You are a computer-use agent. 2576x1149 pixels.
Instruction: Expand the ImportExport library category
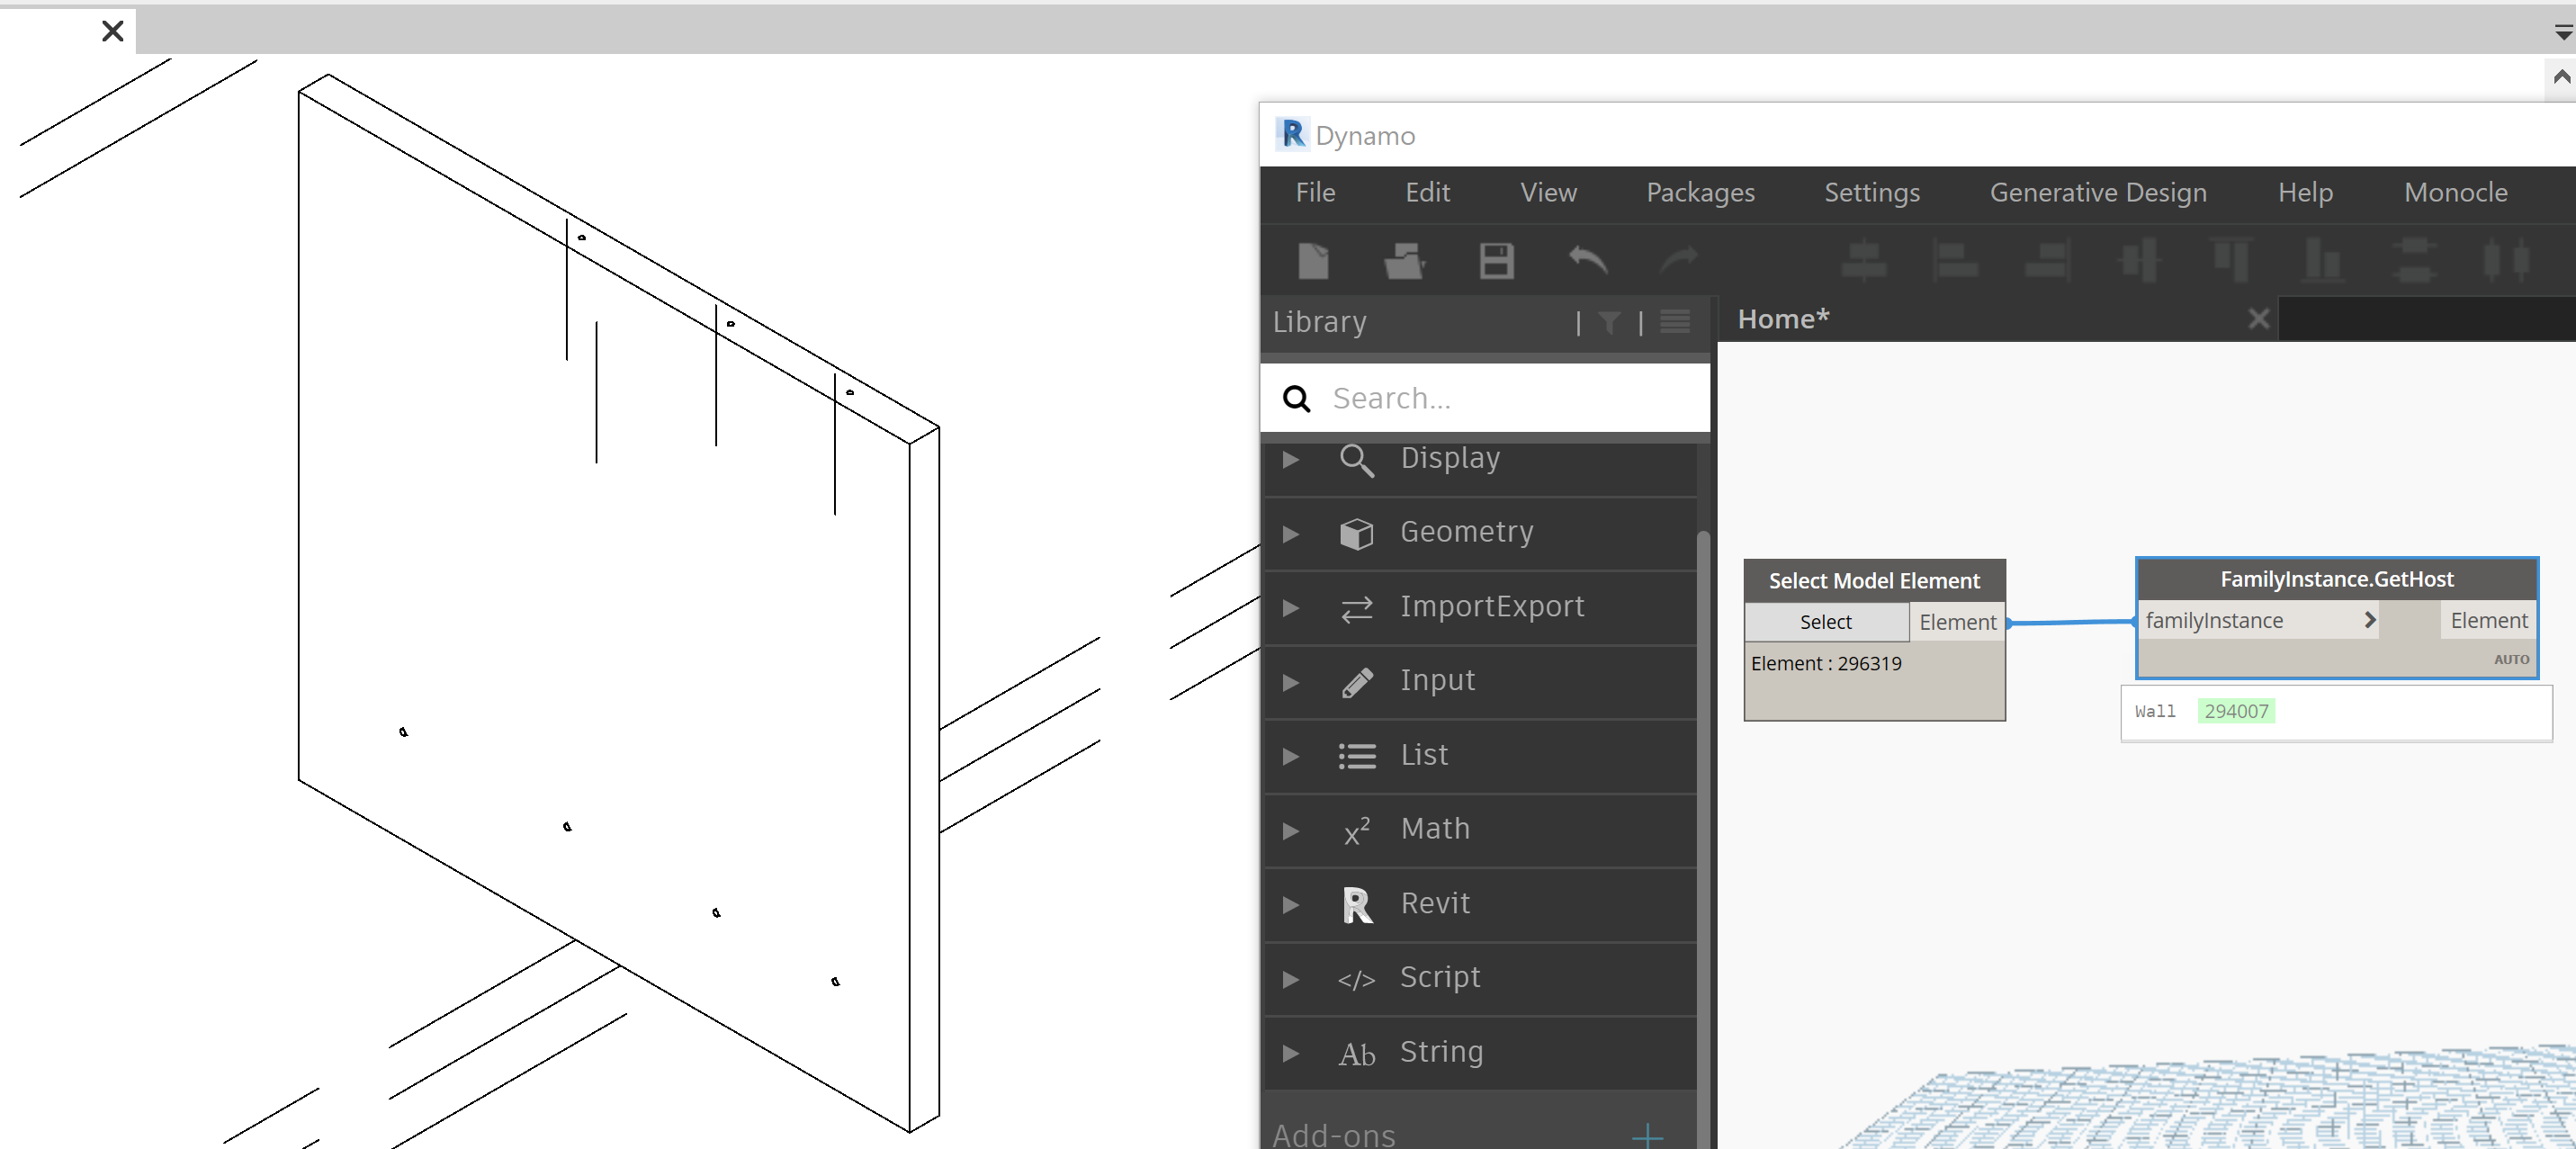pos(1290,608)
